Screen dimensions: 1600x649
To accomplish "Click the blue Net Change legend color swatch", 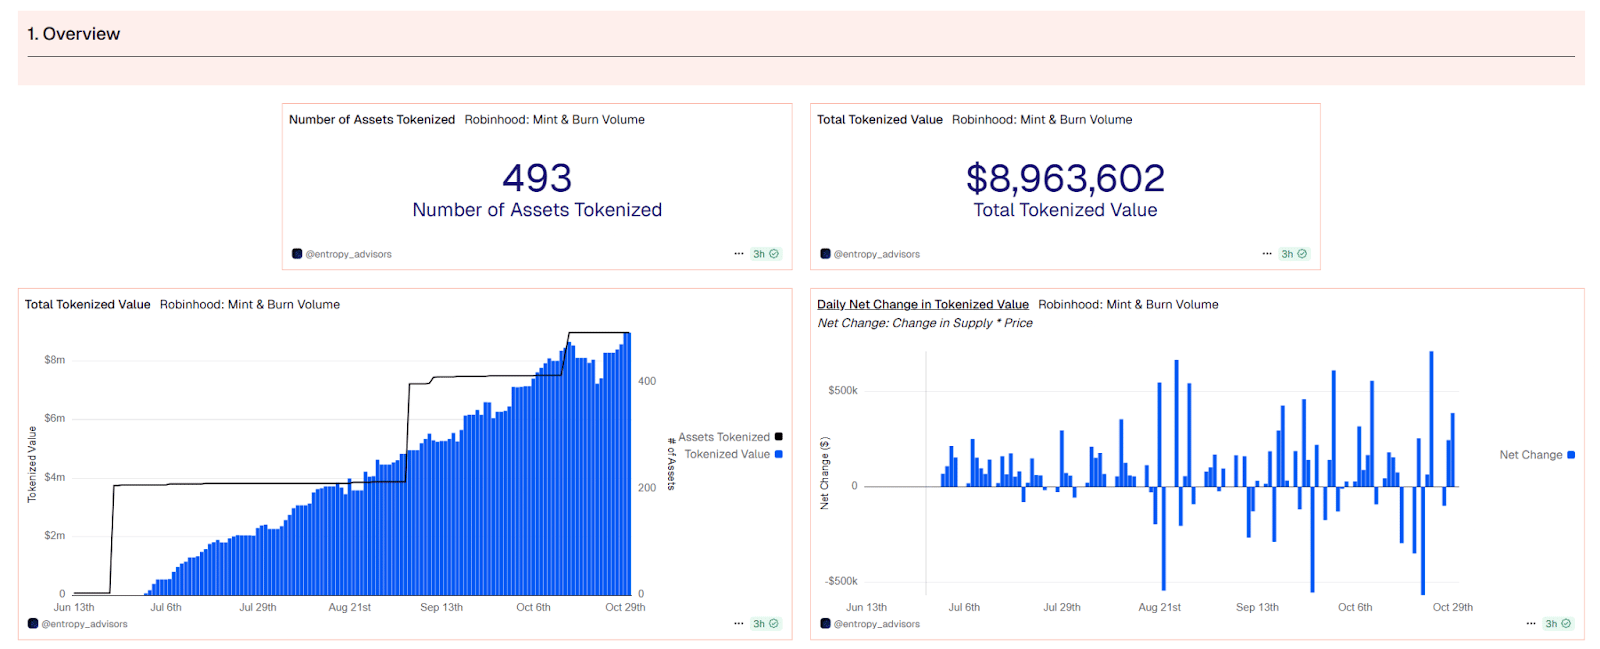I will tap(1571, 455).
